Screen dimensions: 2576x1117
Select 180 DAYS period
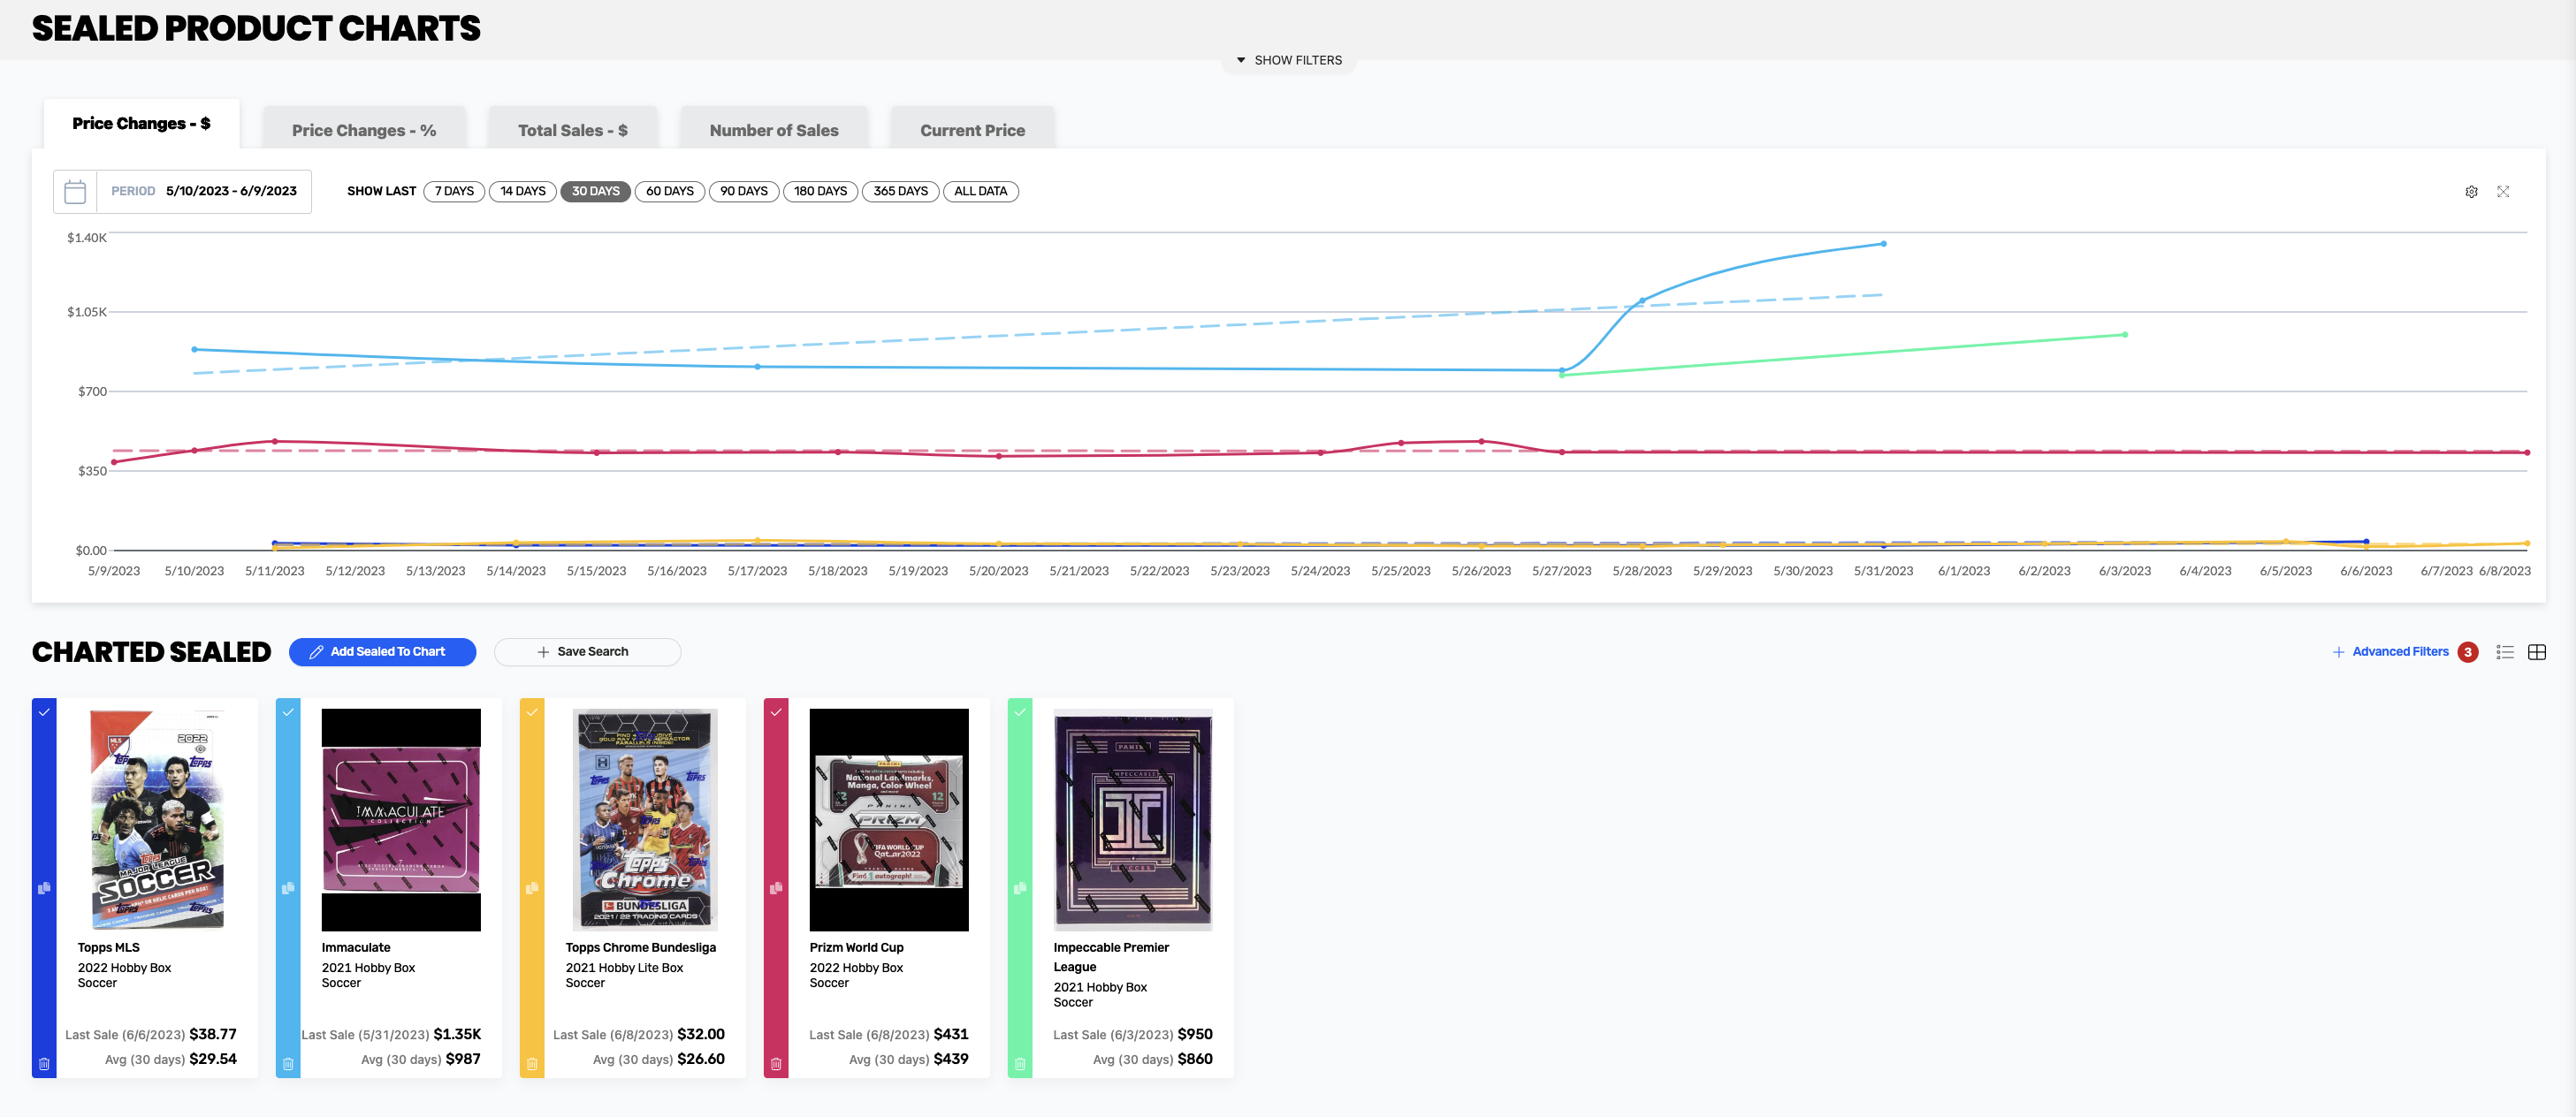(x=821, y=191)
